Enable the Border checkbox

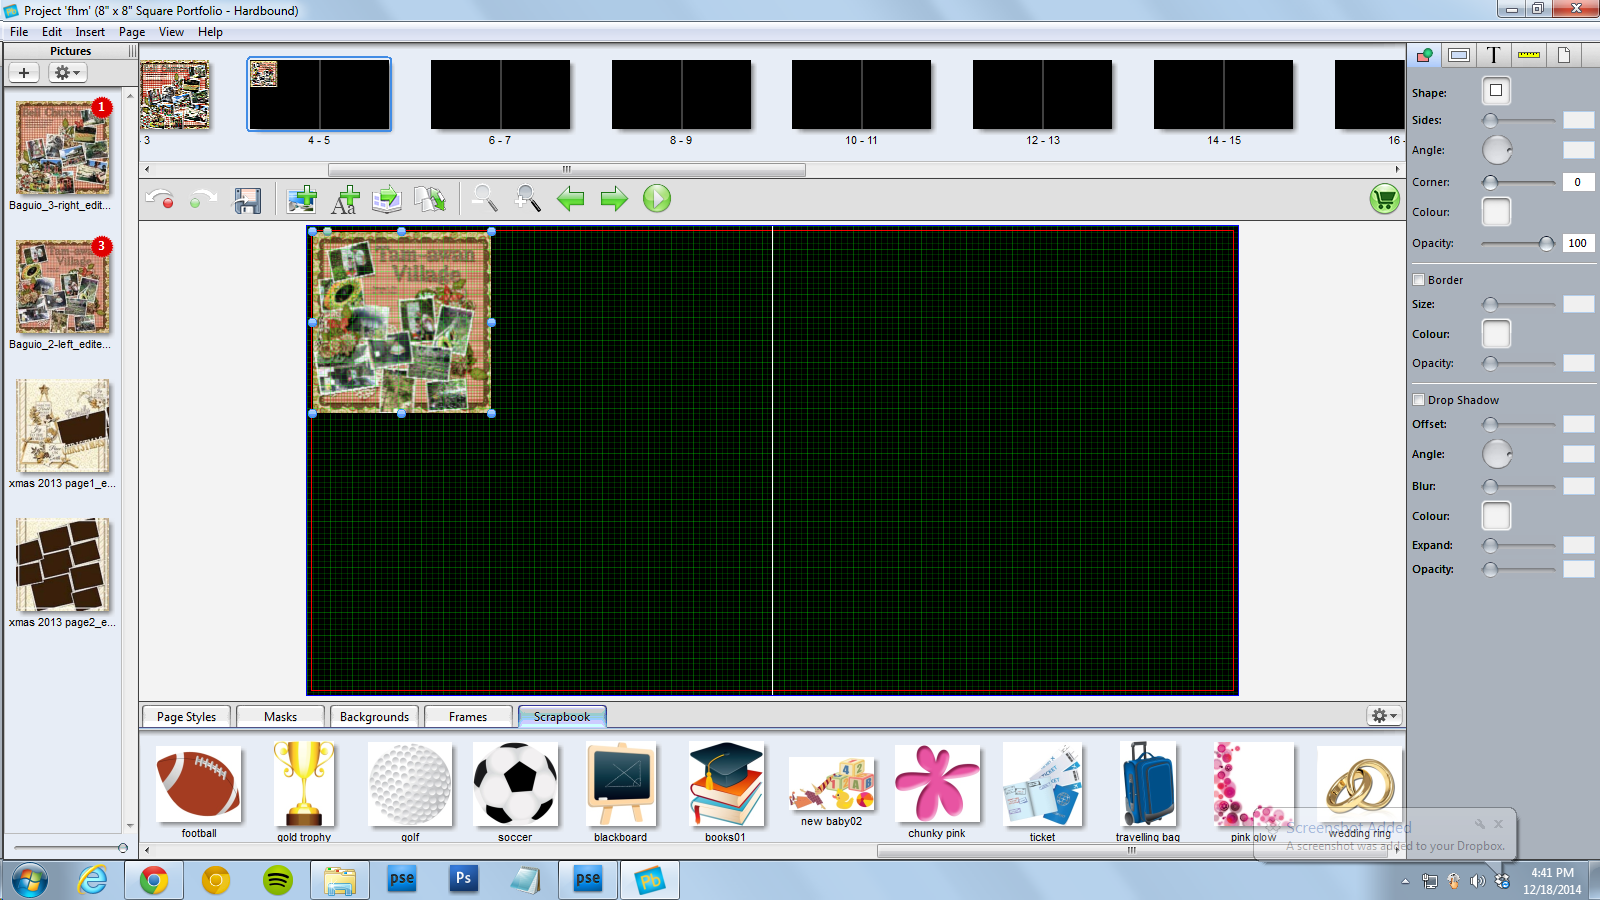[1418, 280]
